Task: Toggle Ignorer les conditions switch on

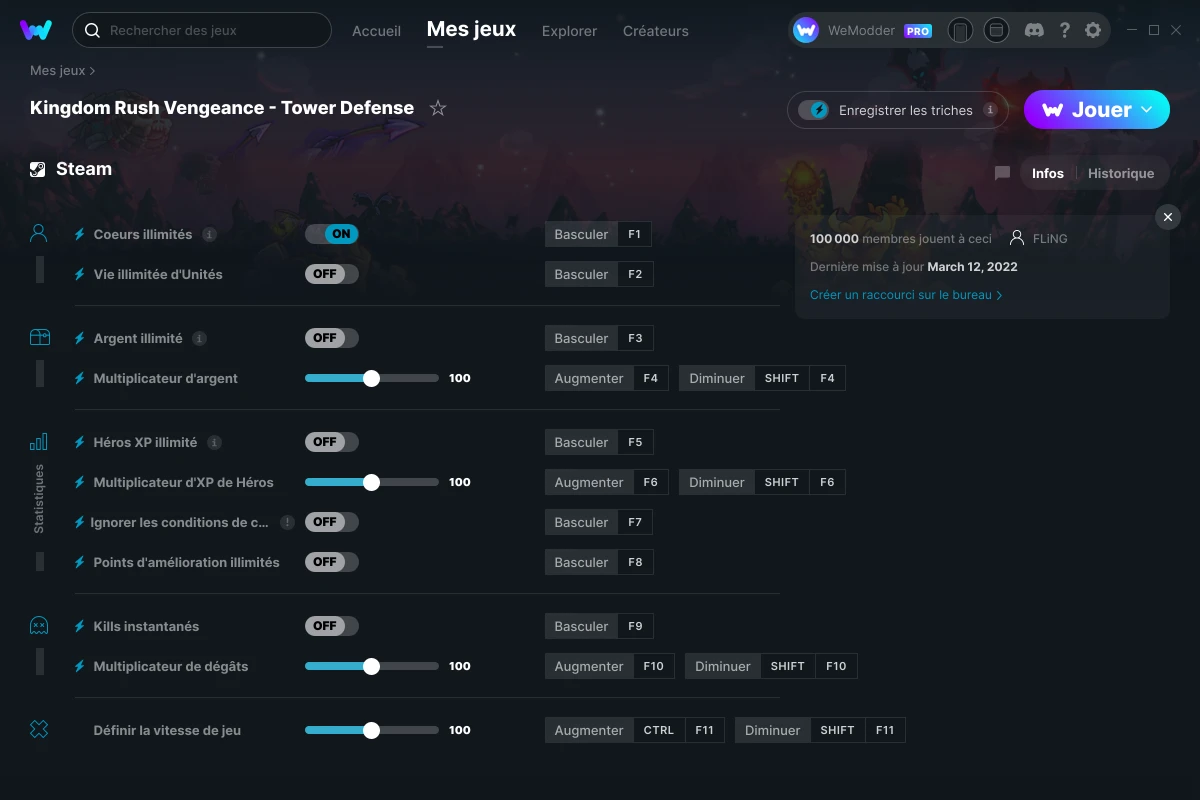Action: [332, 522]
